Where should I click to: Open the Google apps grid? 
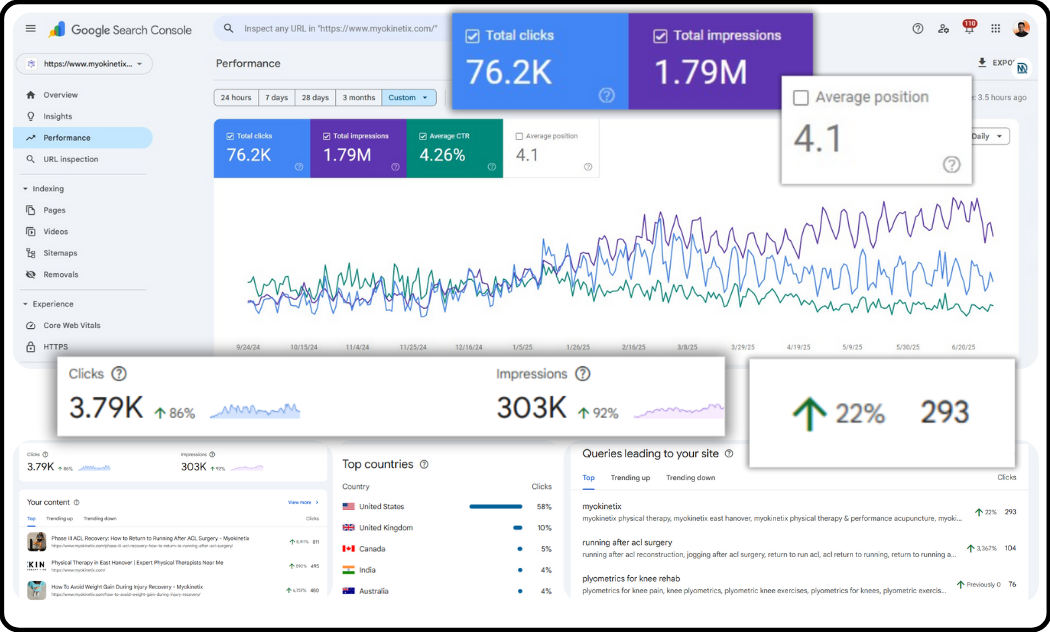(995, 28)
